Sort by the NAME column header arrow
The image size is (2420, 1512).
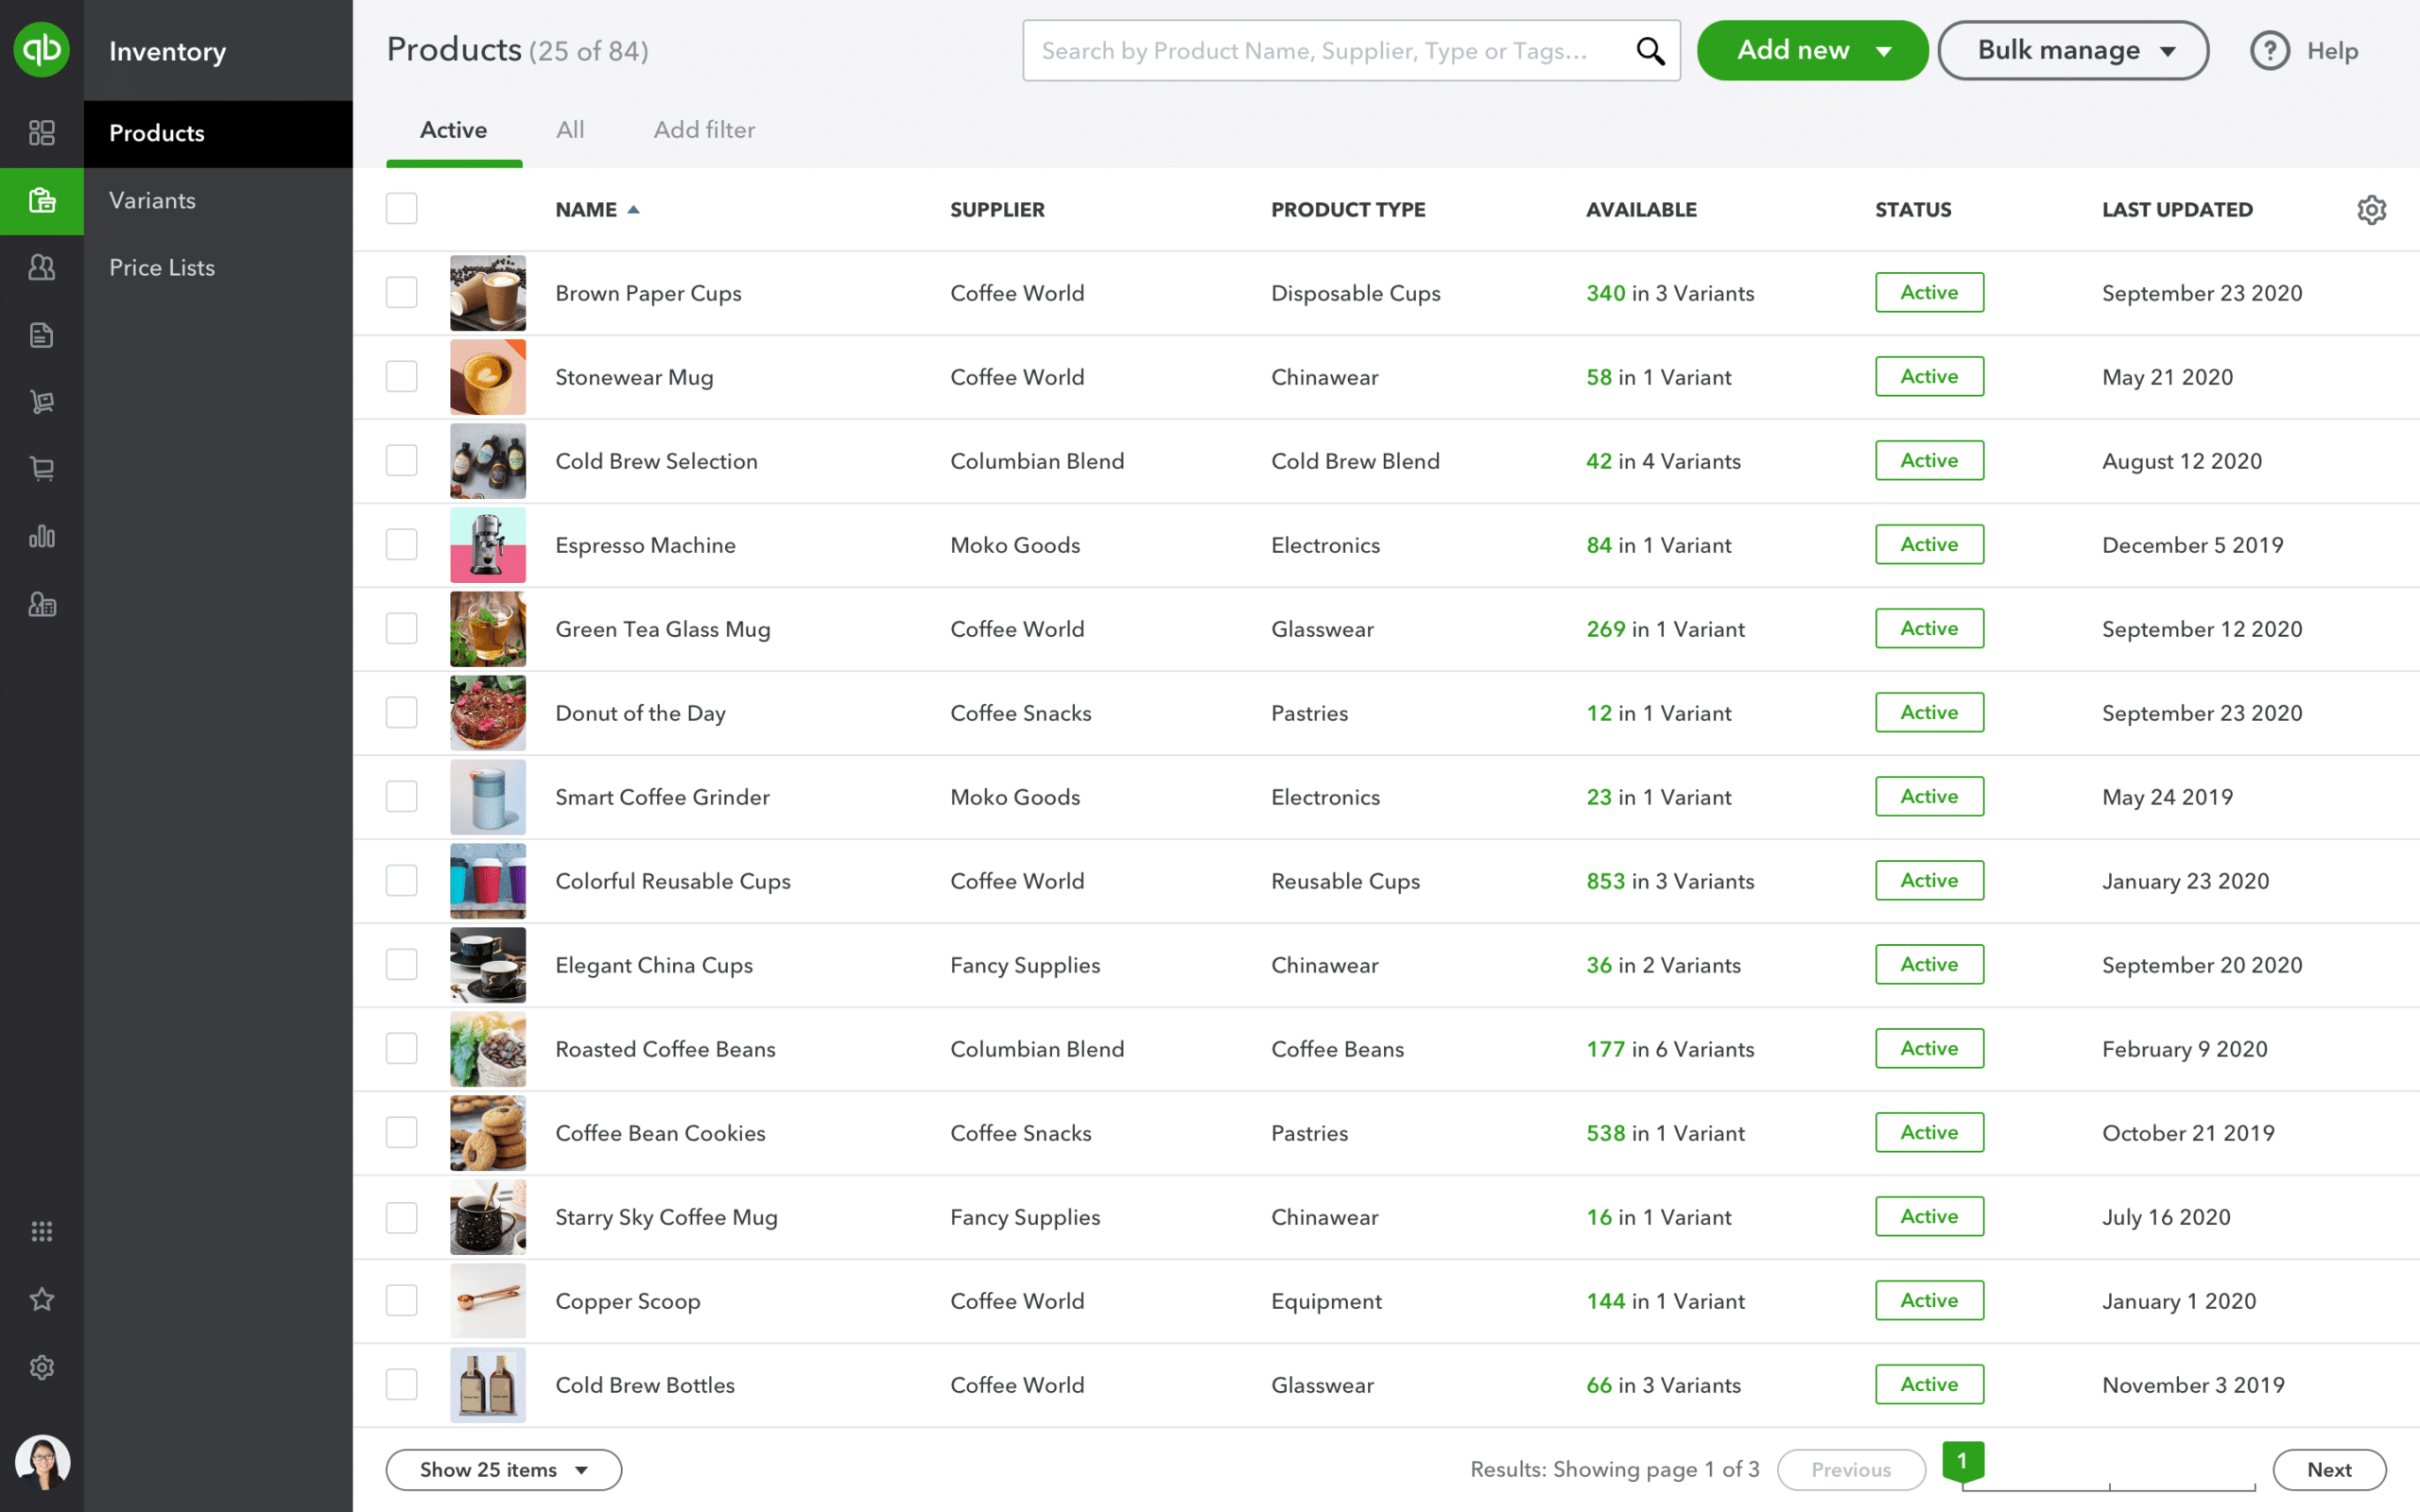click(633, 209)
